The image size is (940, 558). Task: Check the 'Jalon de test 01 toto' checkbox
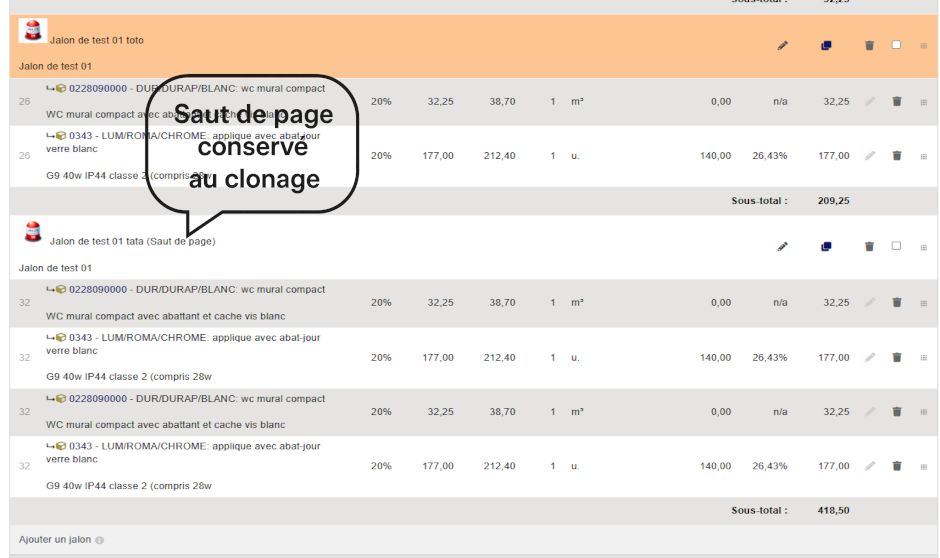(x=896, y=45)
